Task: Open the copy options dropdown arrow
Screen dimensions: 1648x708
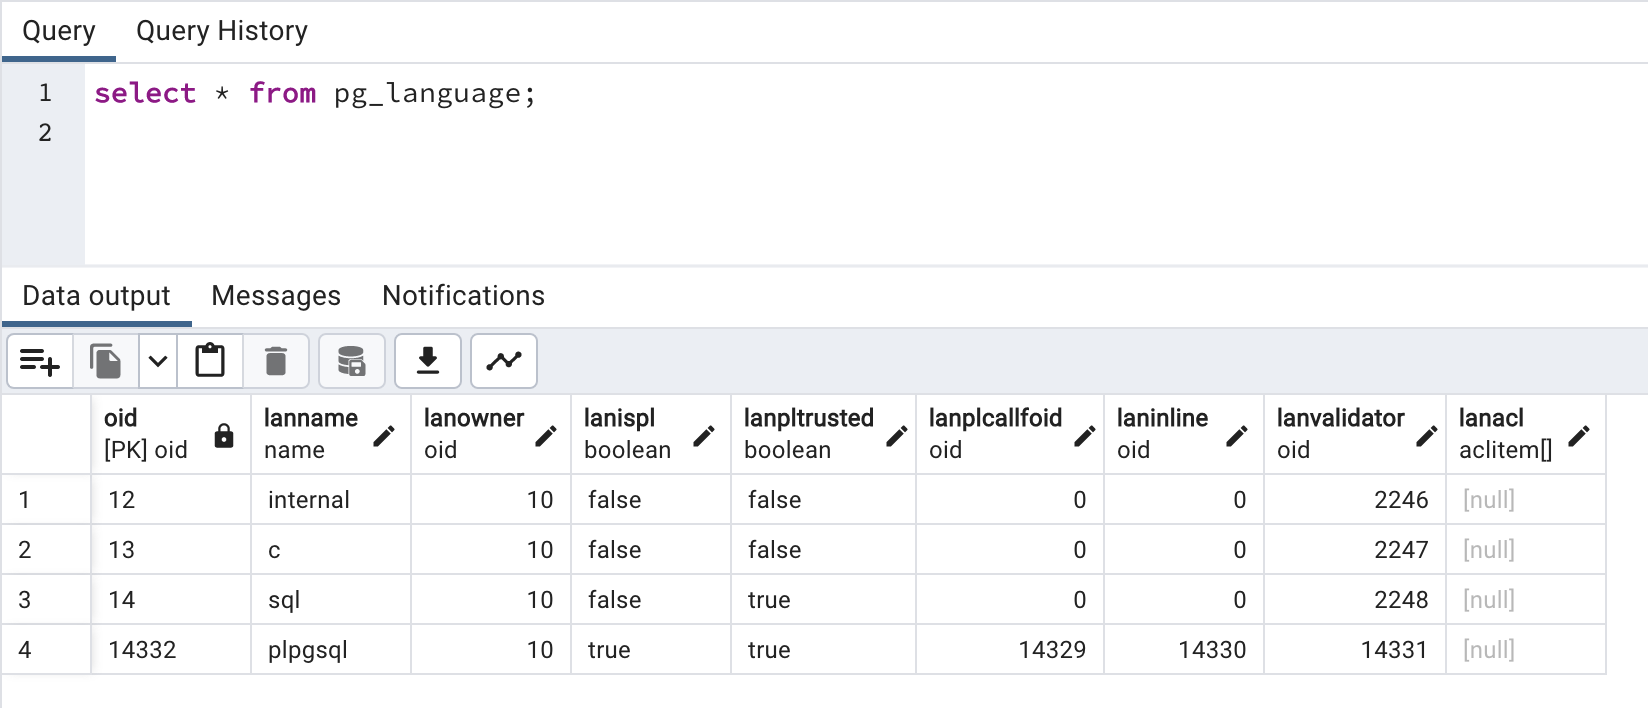Action: [x=158, y=361]
